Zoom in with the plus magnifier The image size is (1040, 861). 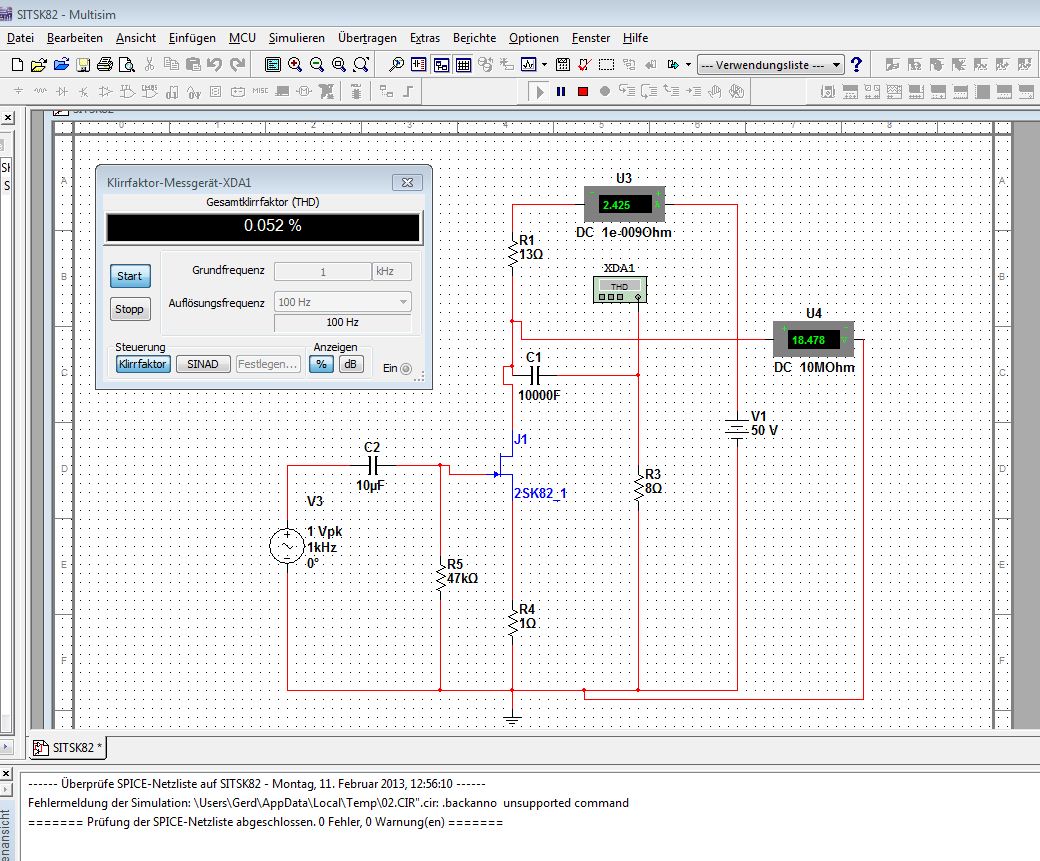(x=294, y=64)
